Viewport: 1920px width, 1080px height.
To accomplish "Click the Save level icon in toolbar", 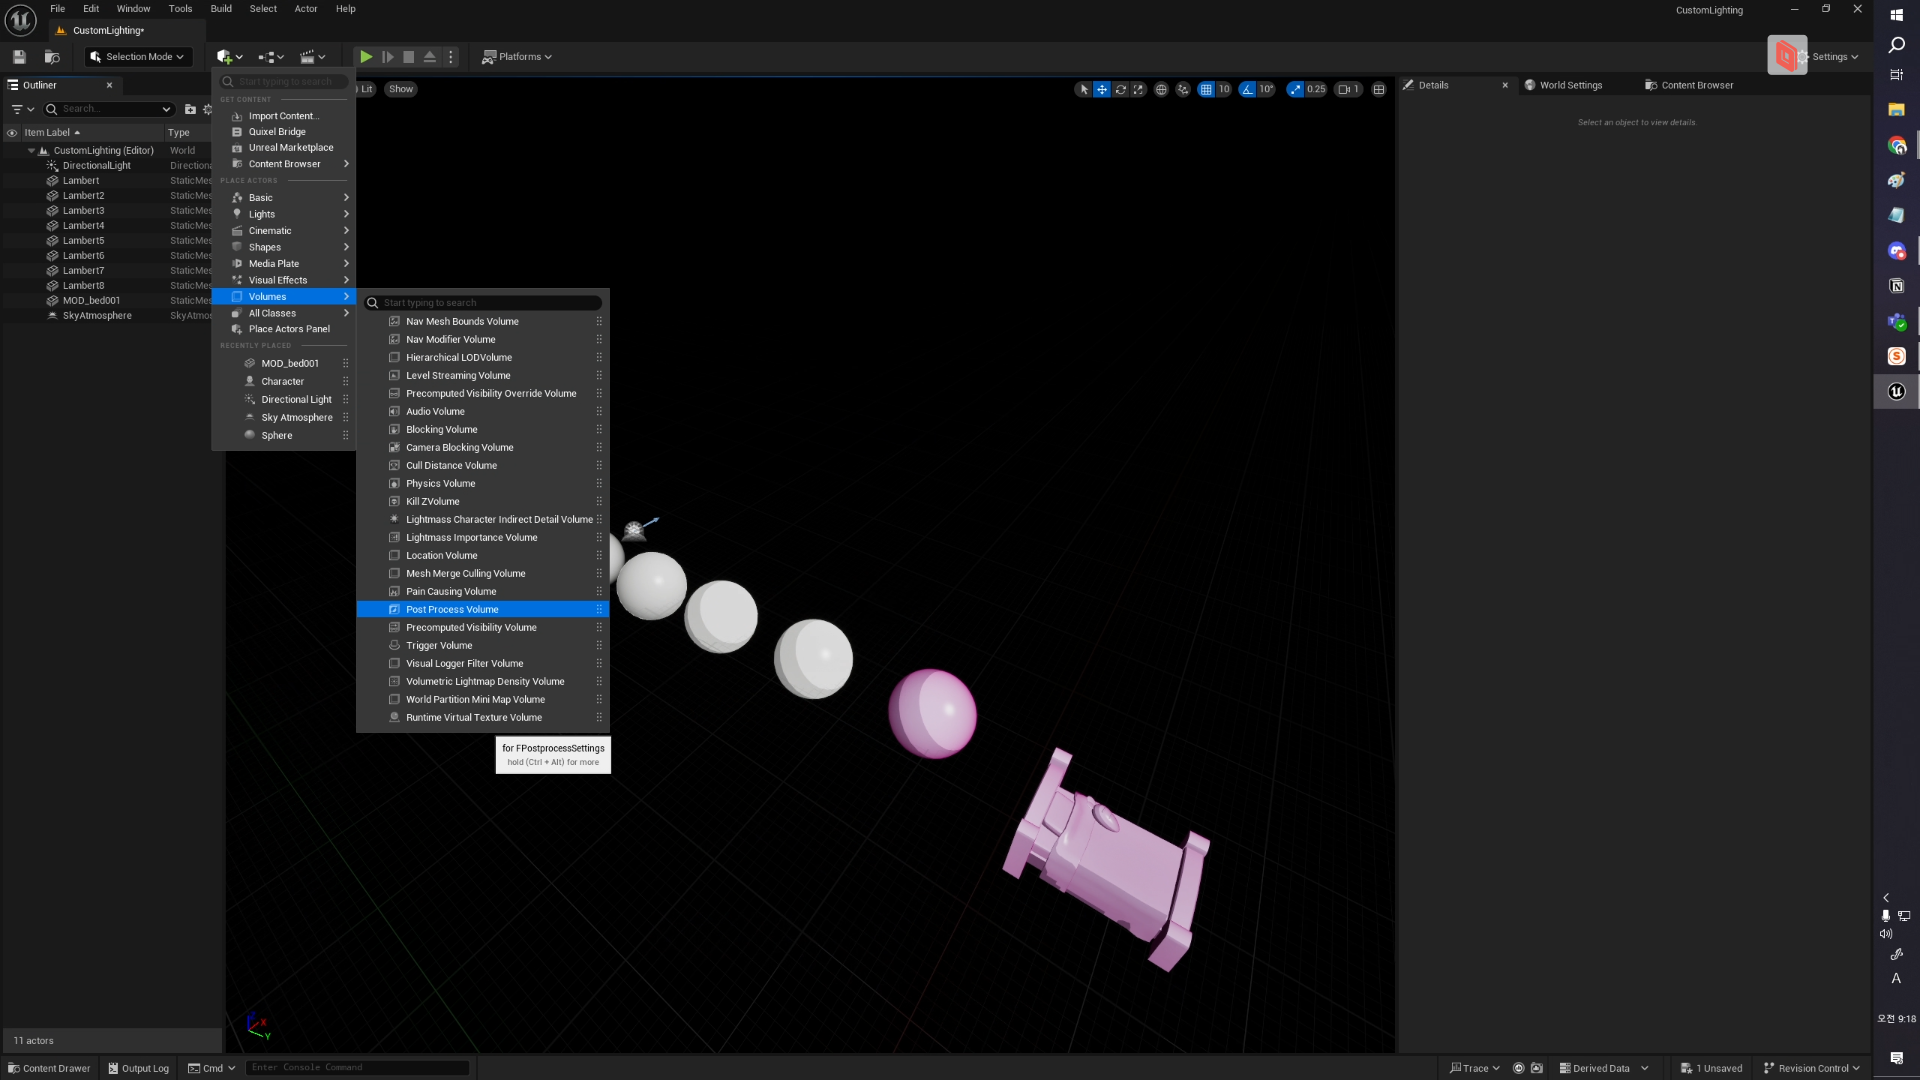I will pos(19,57).
